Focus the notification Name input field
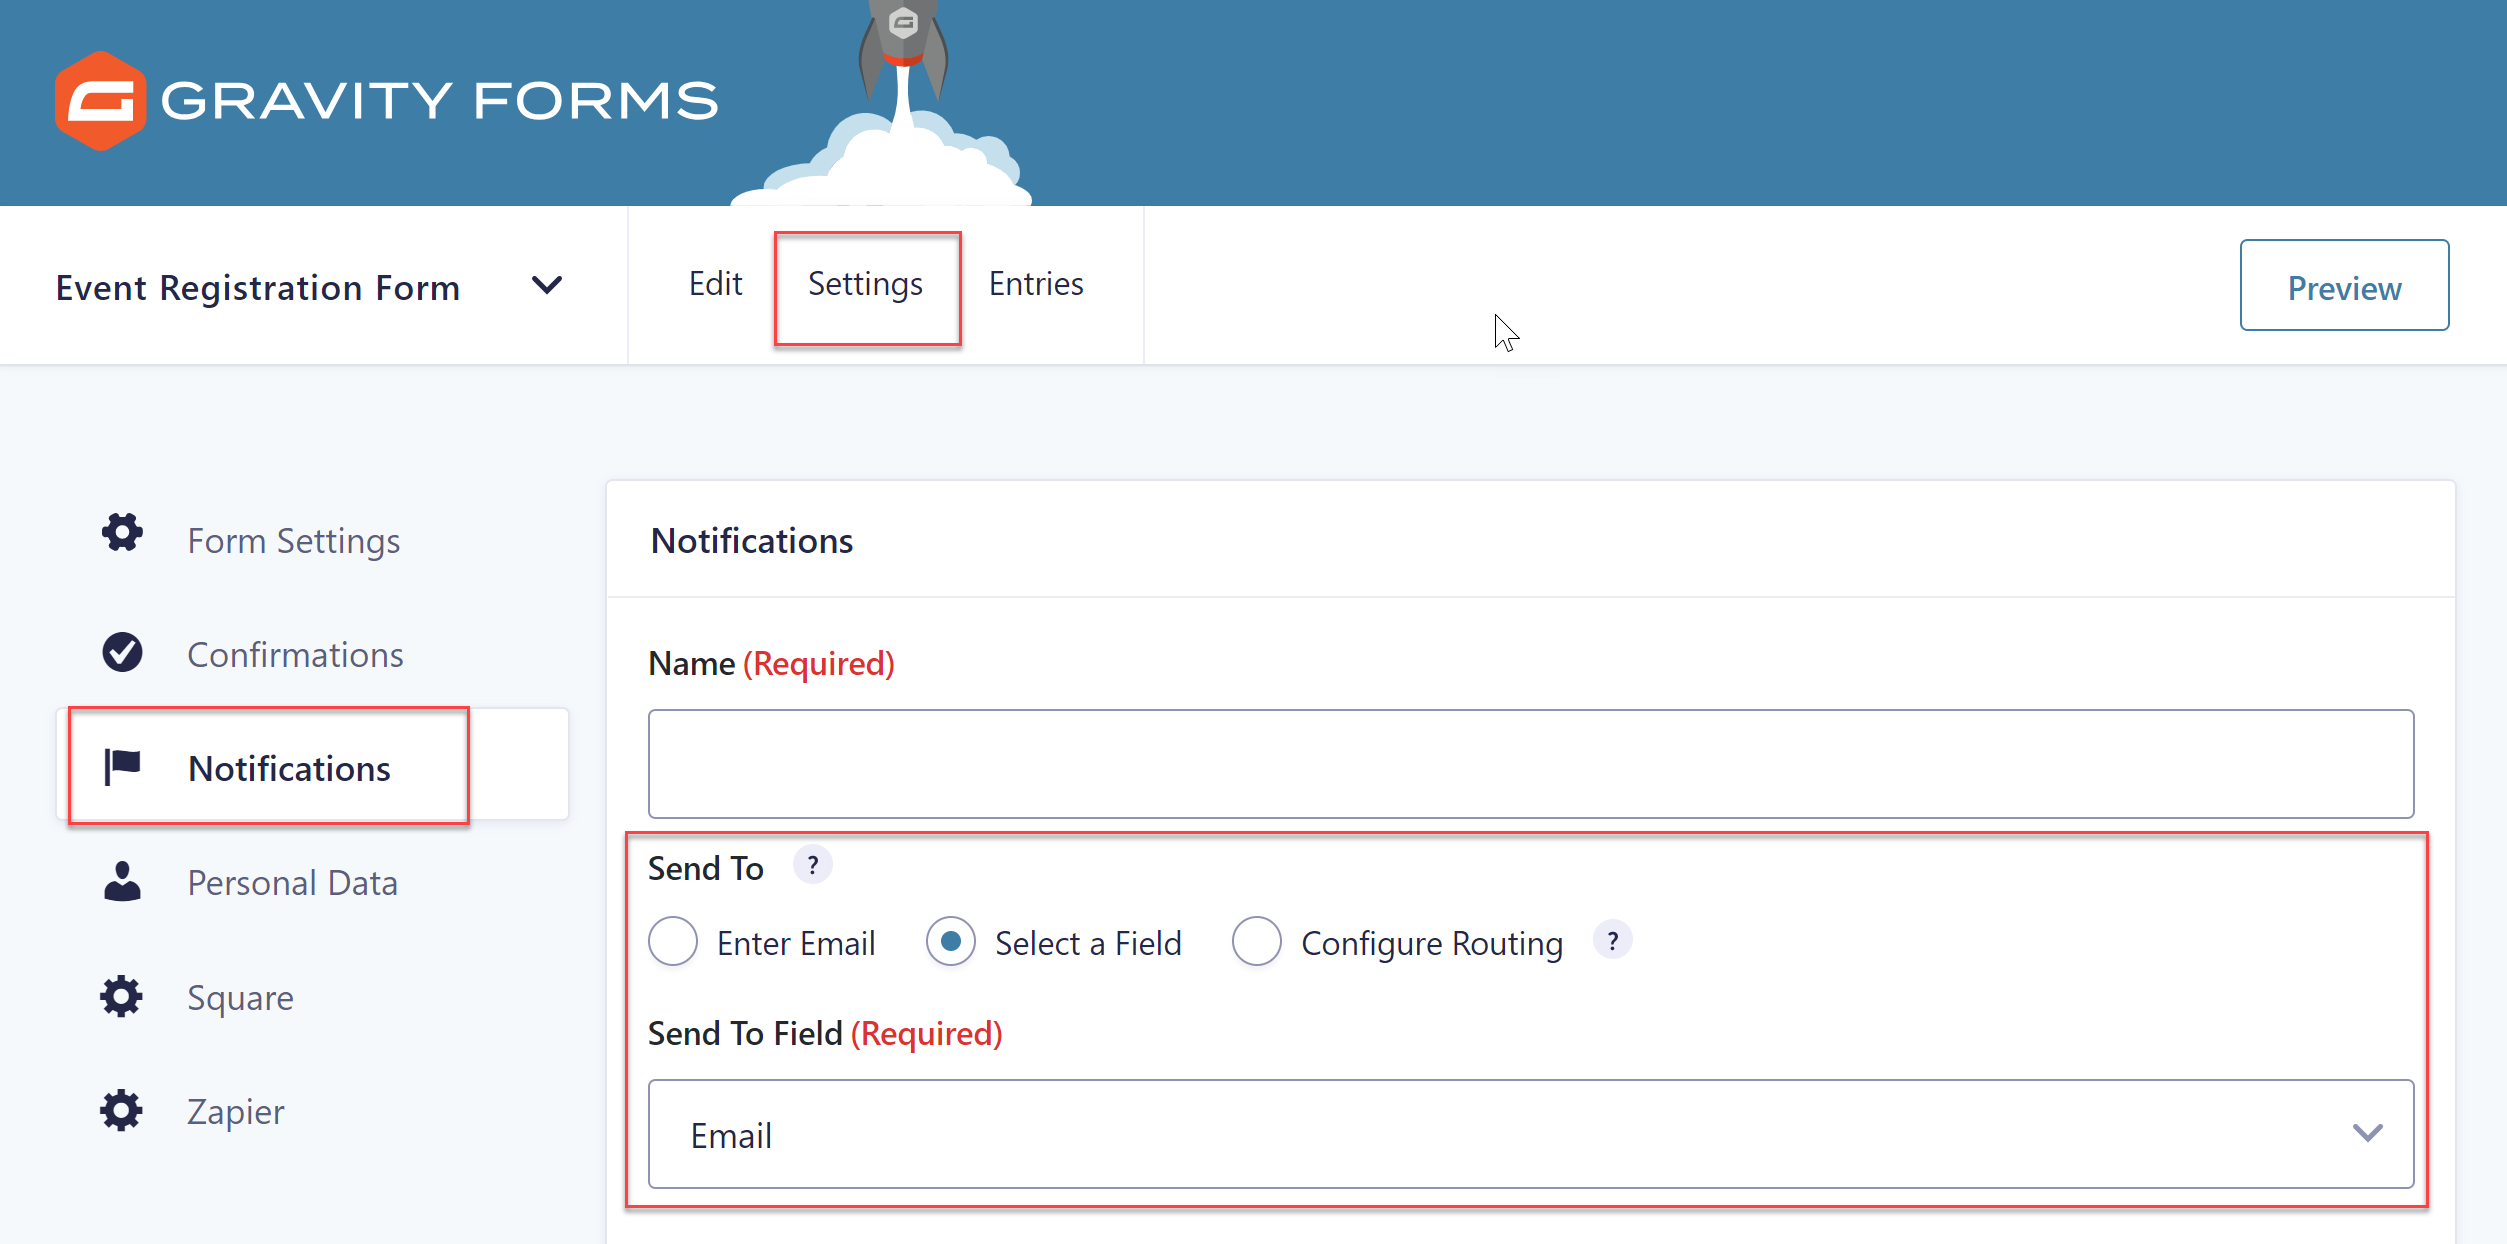2507x1244 pixels. [x=1531, y=764]
